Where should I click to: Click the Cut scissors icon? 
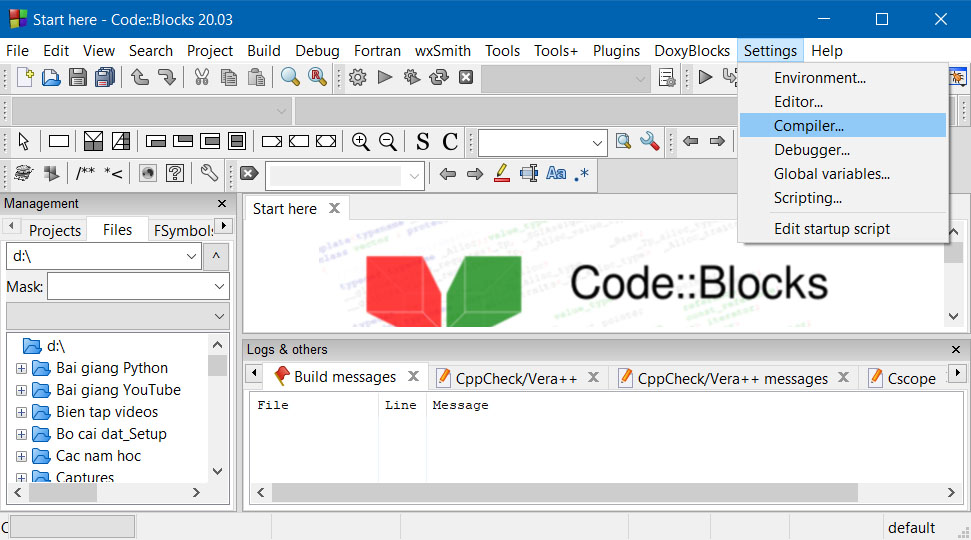(x=202, y=77)
